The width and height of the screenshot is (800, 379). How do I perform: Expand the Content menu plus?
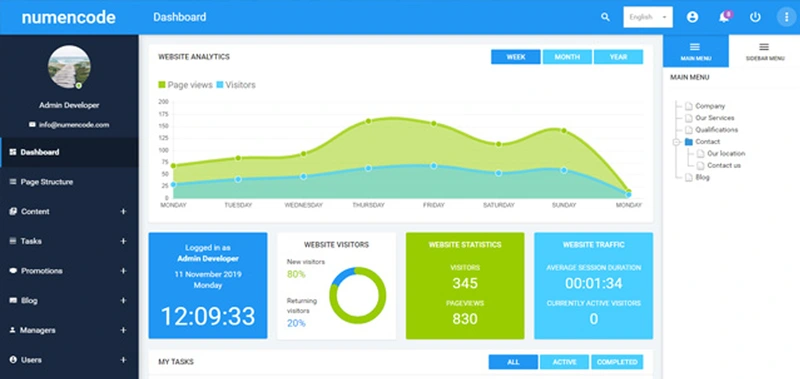pyautogui.click(x=123, y=212)
